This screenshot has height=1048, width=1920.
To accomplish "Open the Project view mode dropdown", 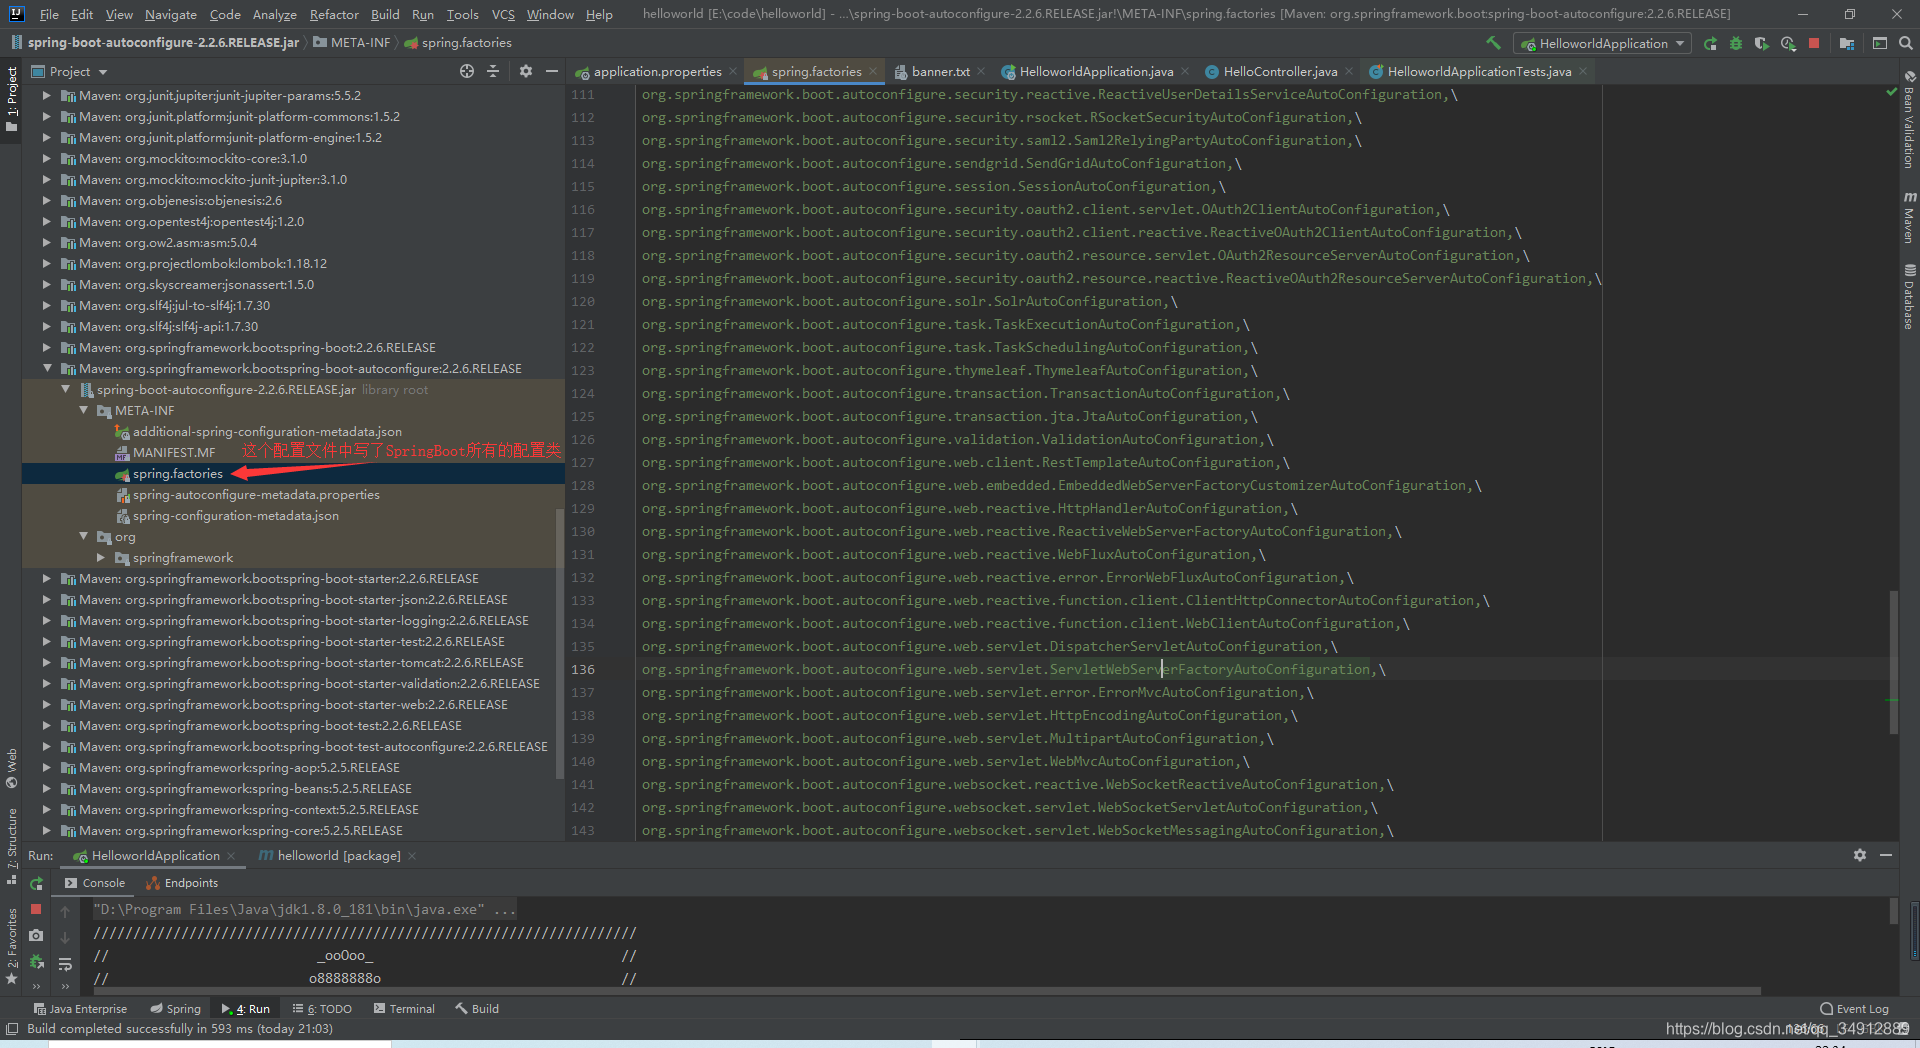I will click(x=68, y=71).
